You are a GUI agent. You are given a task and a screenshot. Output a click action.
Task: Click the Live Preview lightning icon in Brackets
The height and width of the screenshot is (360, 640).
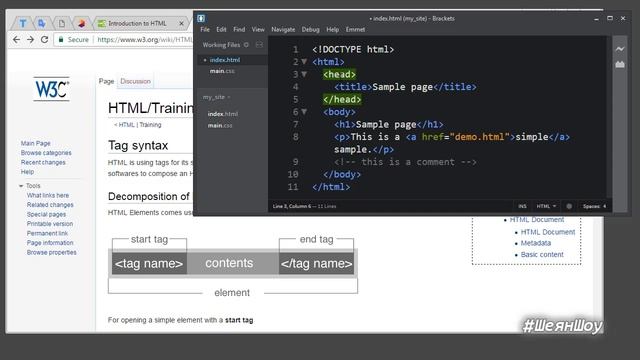point(620,49)
